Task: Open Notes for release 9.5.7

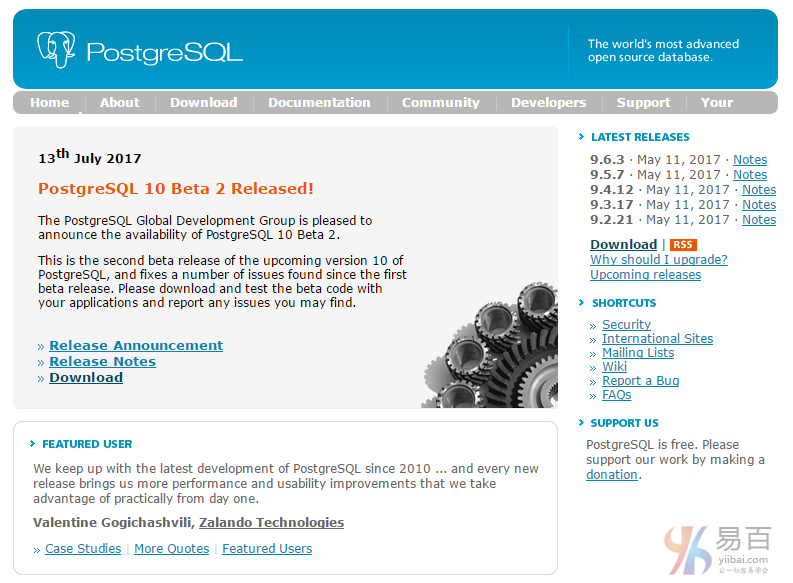Action: click(x=750, y=175)
